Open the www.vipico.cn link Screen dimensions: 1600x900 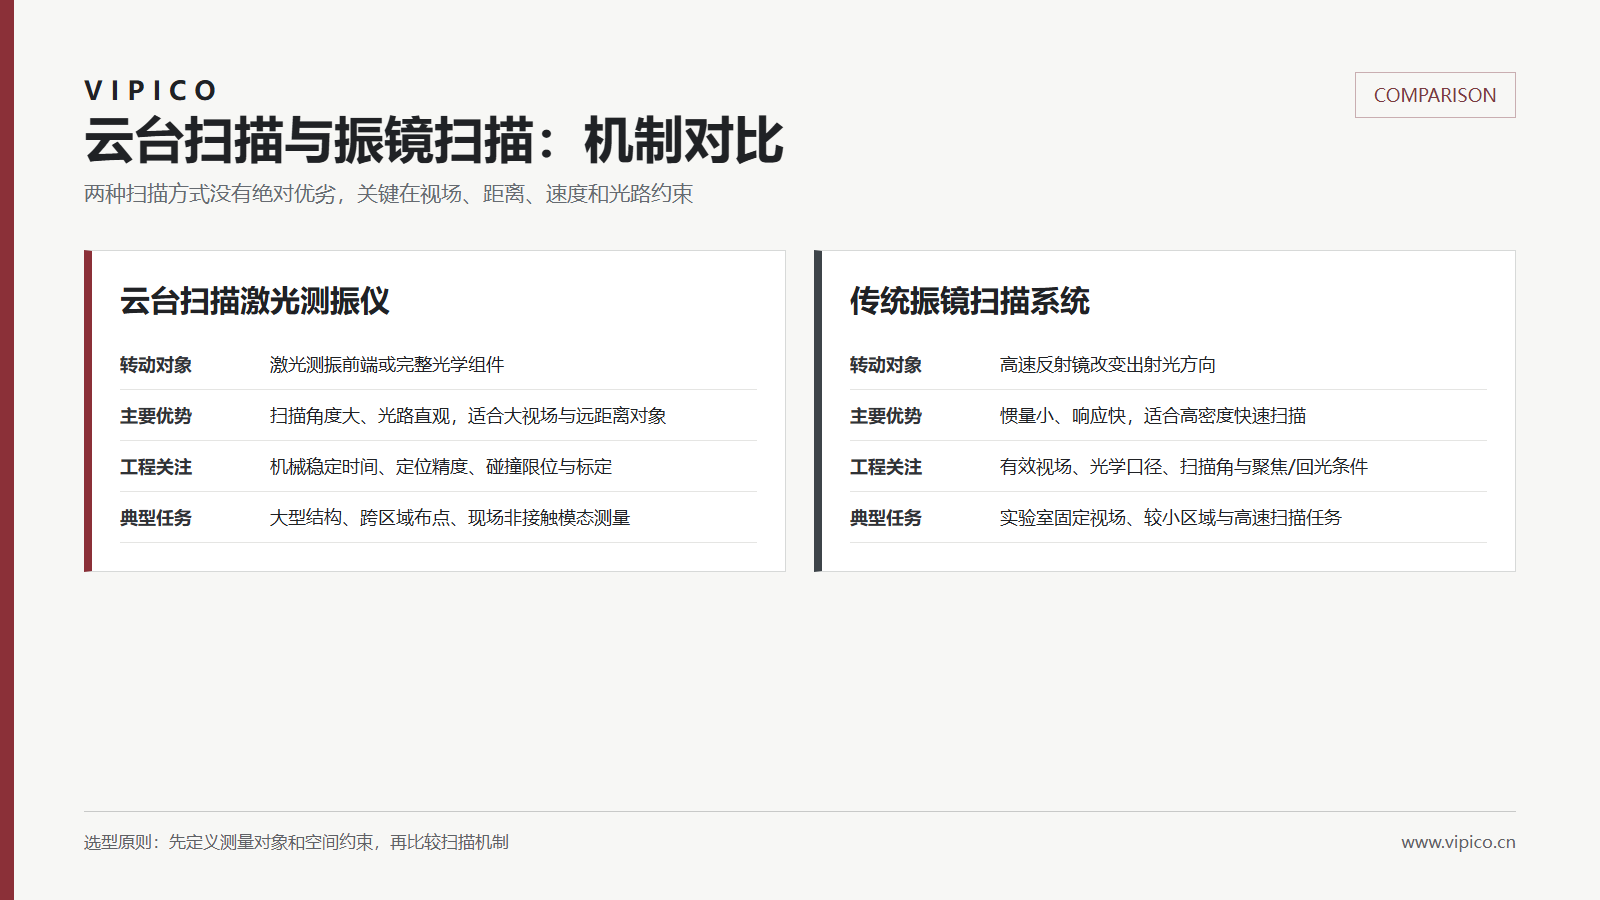[x=1458, y=842]
